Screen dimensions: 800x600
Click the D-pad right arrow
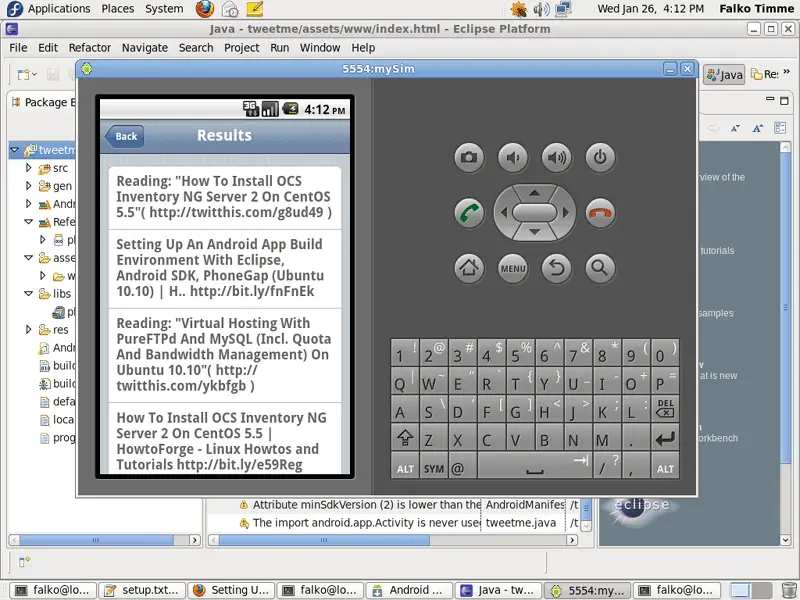[x=565, y=213]
